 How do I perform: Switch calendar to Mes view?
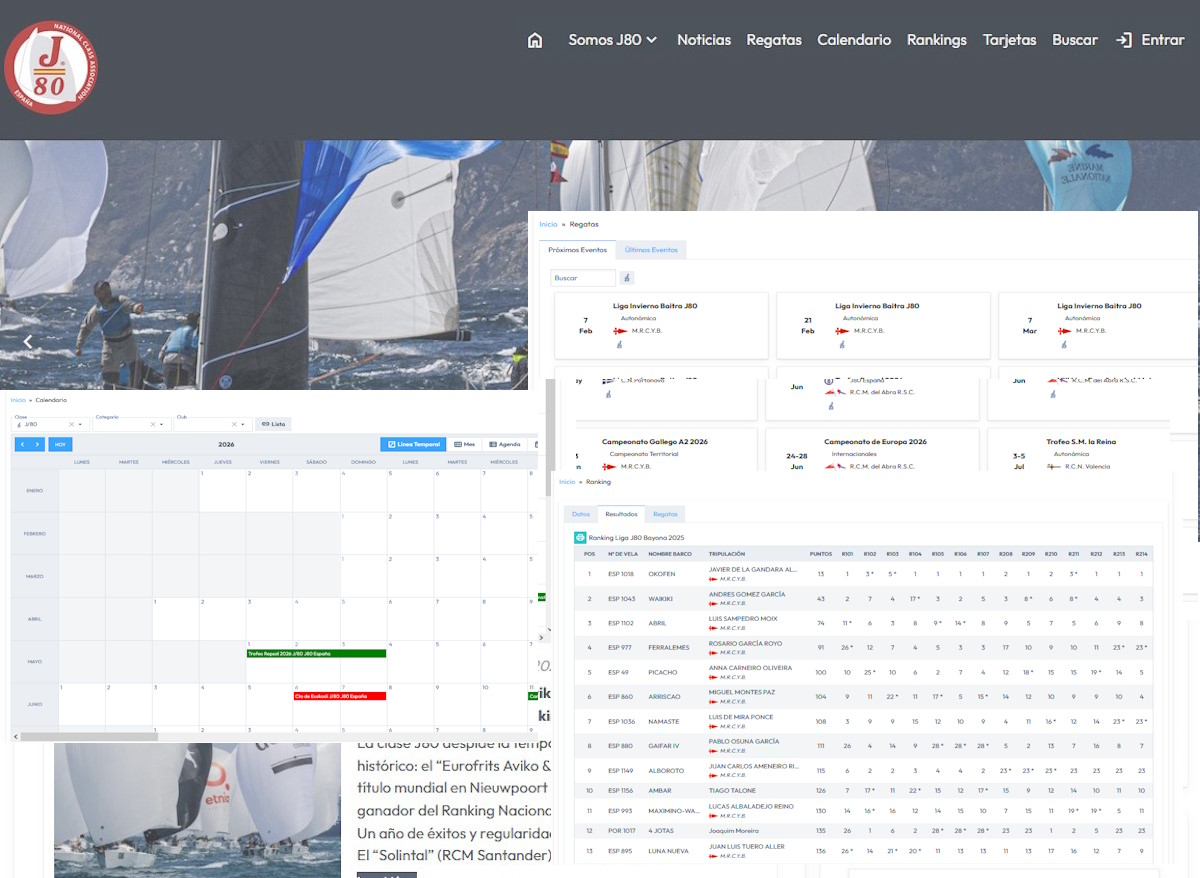coord(464,444)
